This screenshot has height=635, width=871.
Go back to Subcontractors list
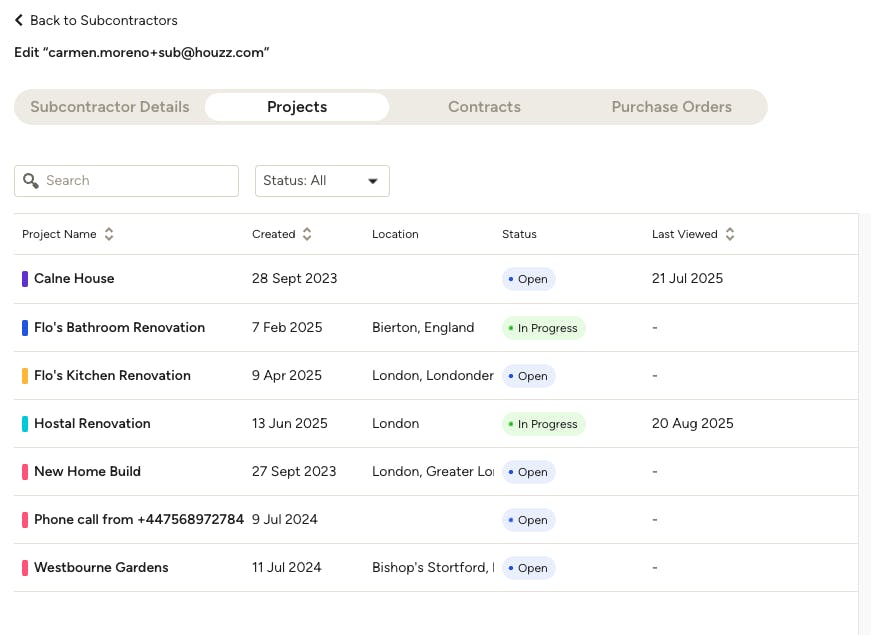(103, 20)
